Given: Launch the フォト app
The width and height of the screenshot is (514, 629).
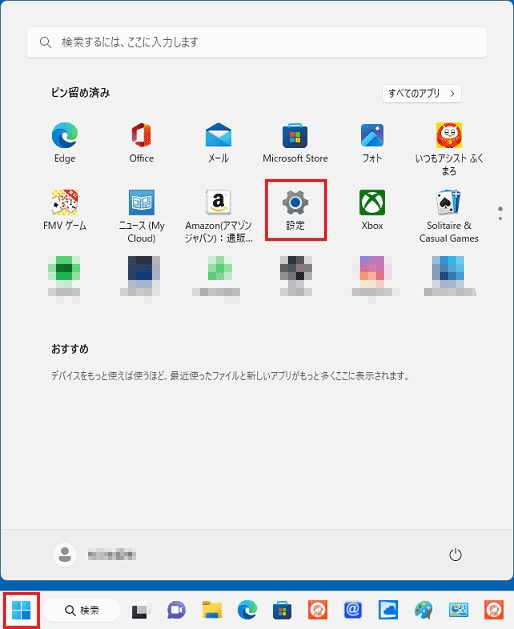Looking at the screenshot, I should [x=372, y=142].
